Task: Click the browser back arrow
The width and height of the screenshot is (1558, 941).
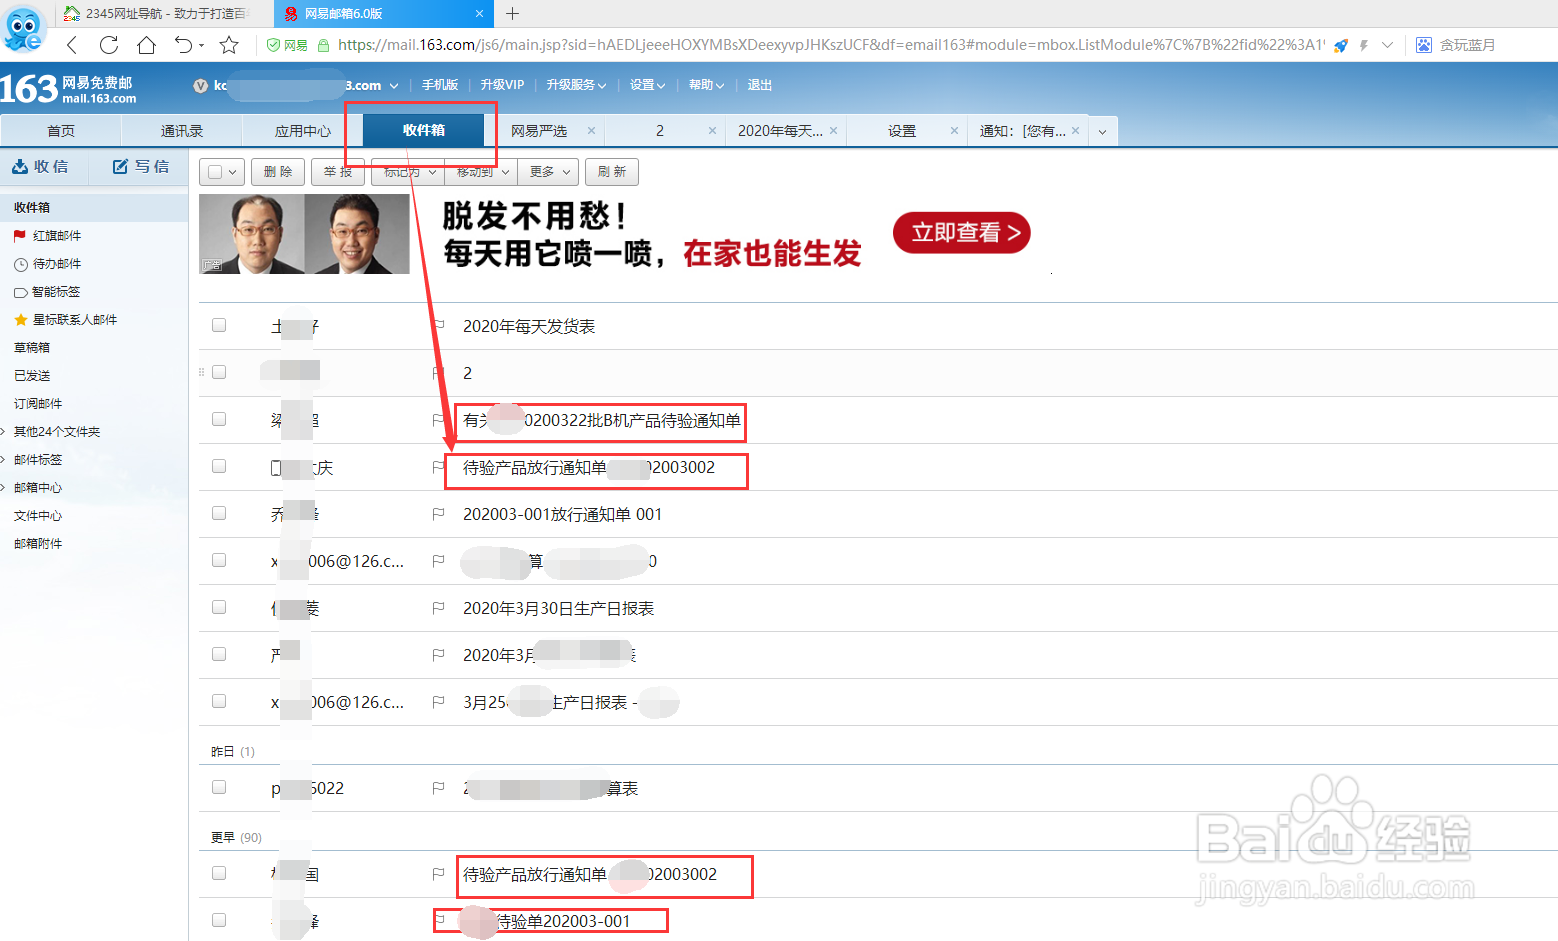Action: pos(72,45)
